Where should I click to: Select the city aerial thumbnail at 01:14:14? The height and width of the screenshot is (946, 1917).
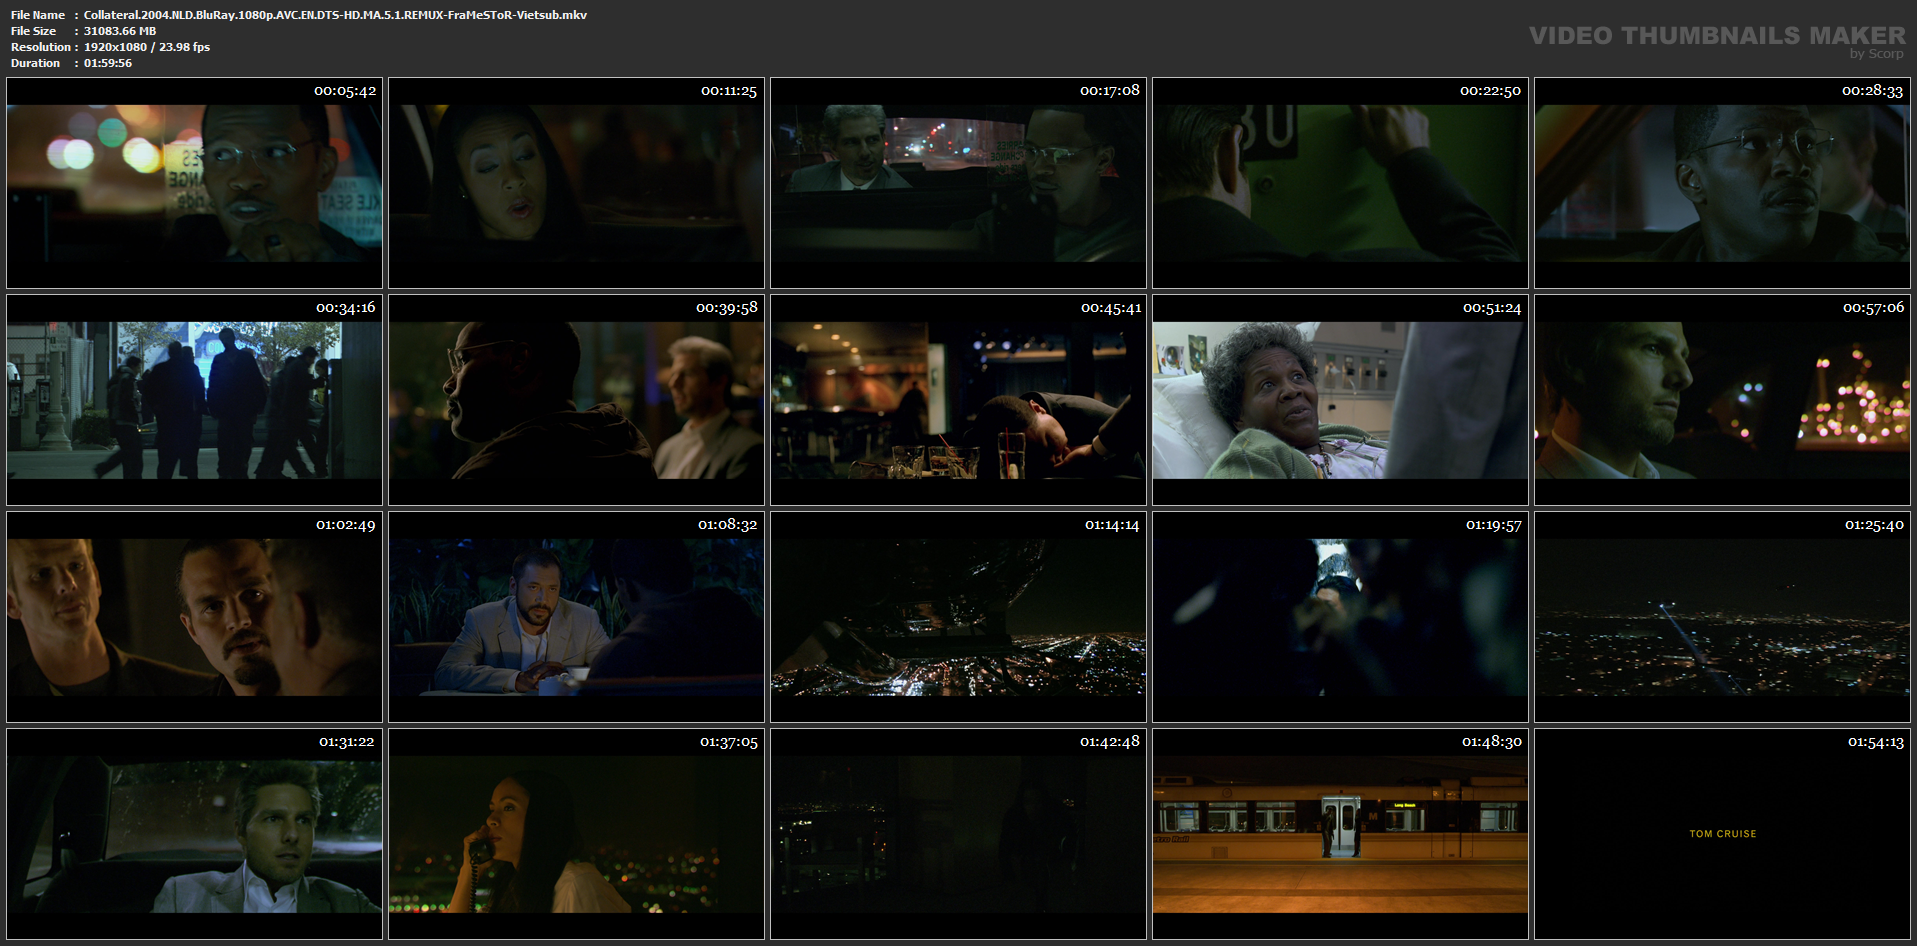[x=958, y=617]
